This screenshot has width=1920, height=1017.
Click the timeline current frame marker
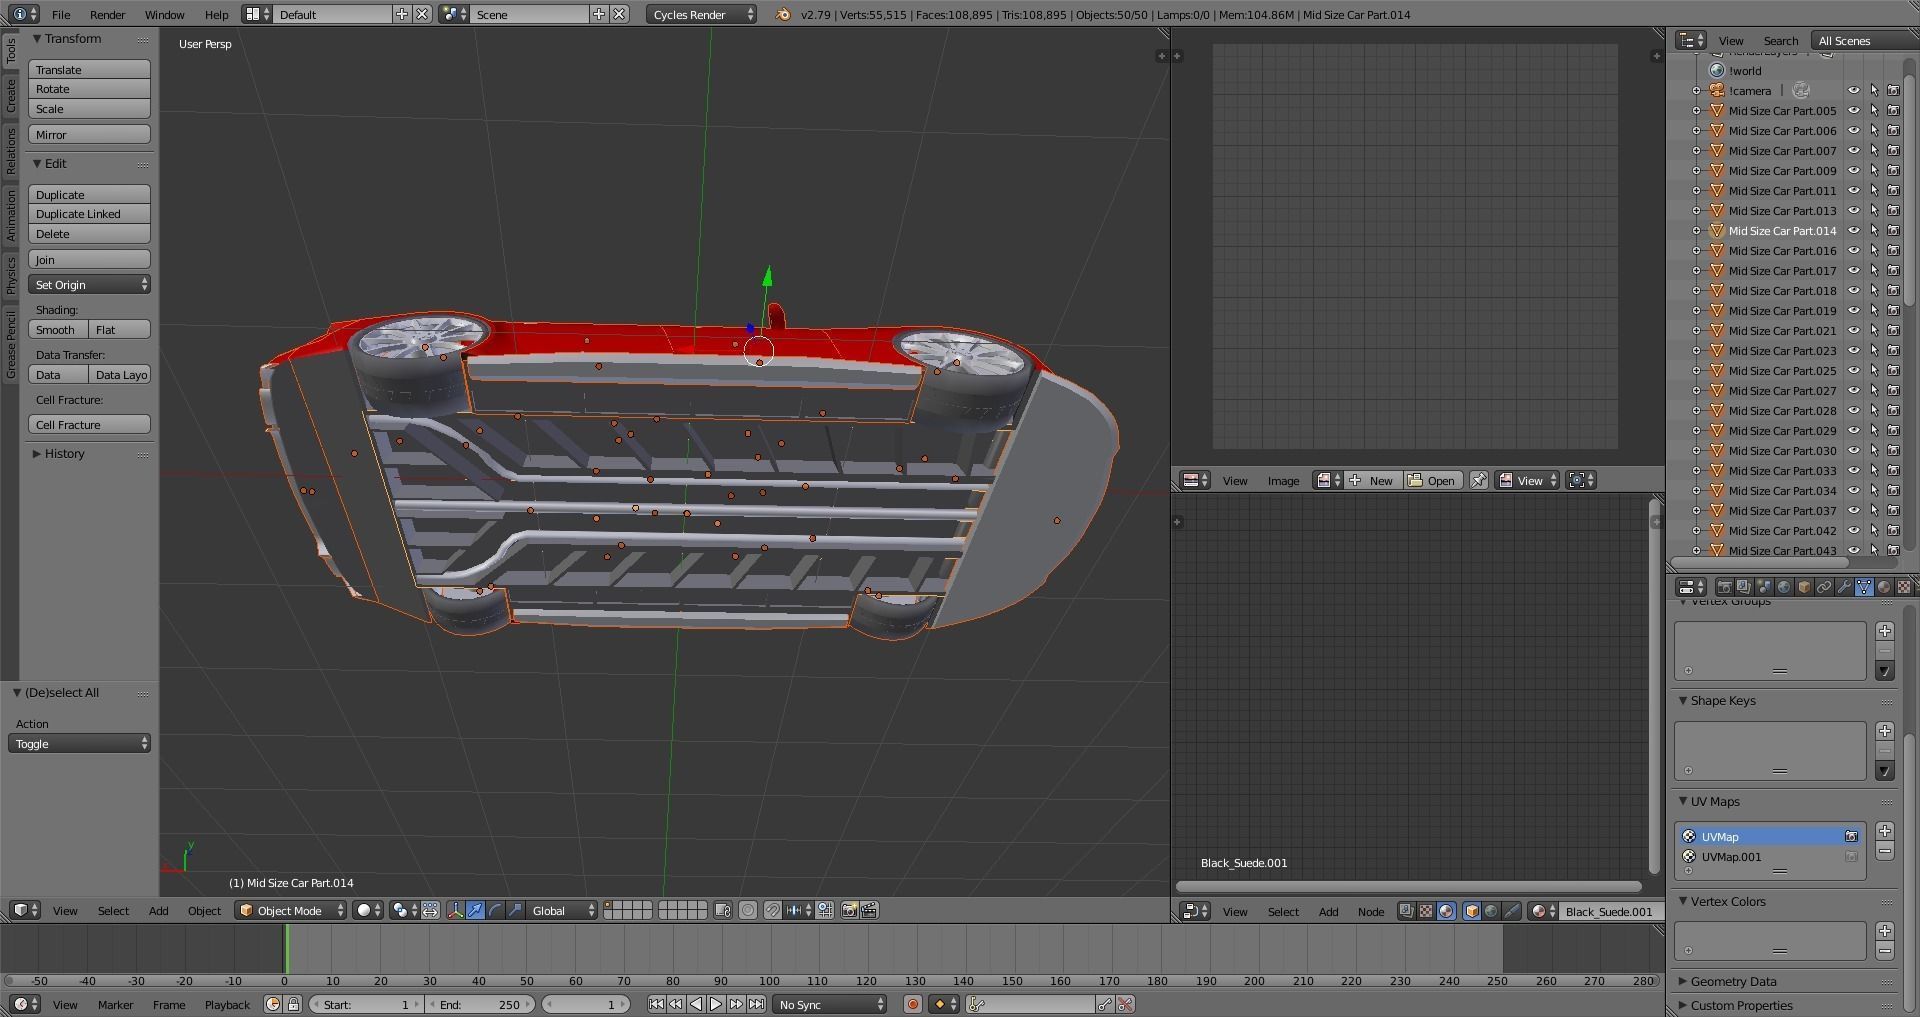[x=287, y=948]
